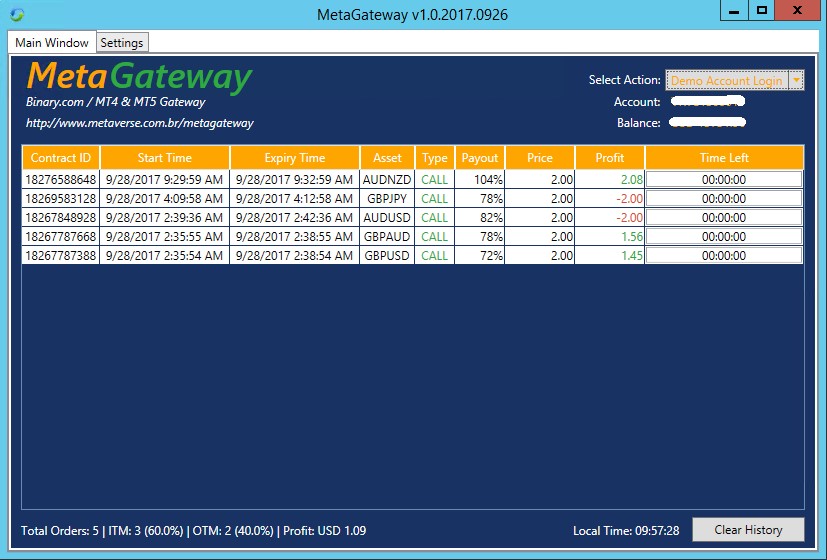Viewport: 827px width, 560px height.
Task: Click the AUDNZD row's time left bar
Action: click(724, 180)
